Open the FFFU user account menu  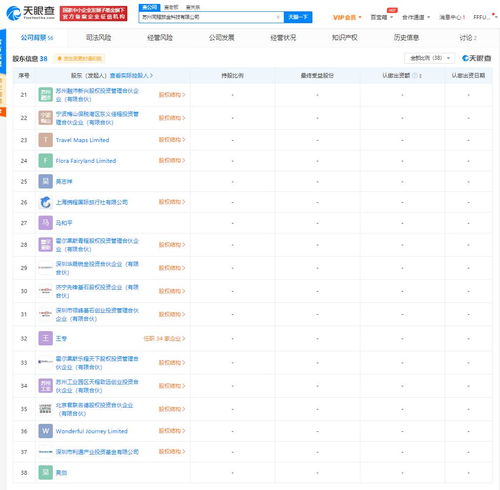point(485,17)
